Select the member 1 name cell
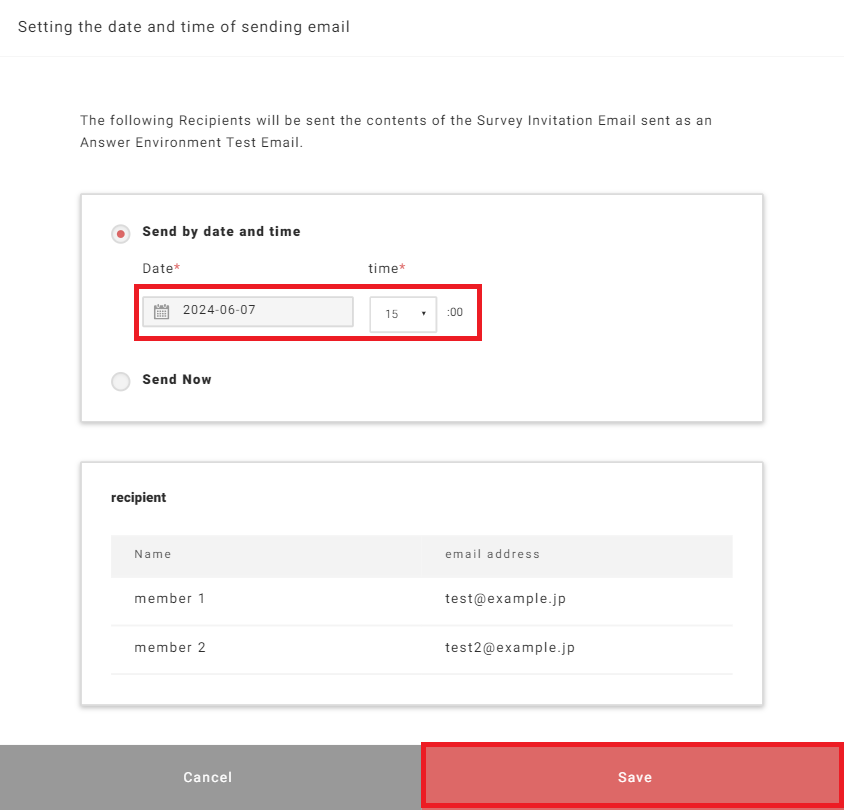The height and width of the screenshot is (810, 844). (170, 598)
